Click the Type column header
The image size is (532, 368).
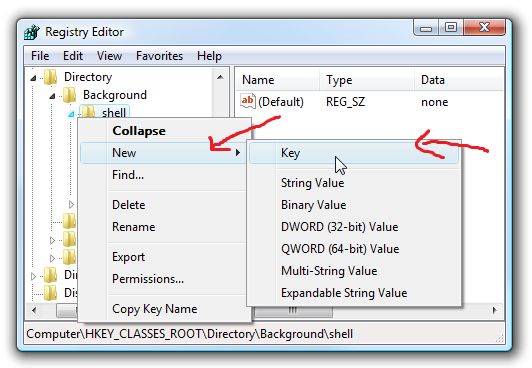coord(367,80)
